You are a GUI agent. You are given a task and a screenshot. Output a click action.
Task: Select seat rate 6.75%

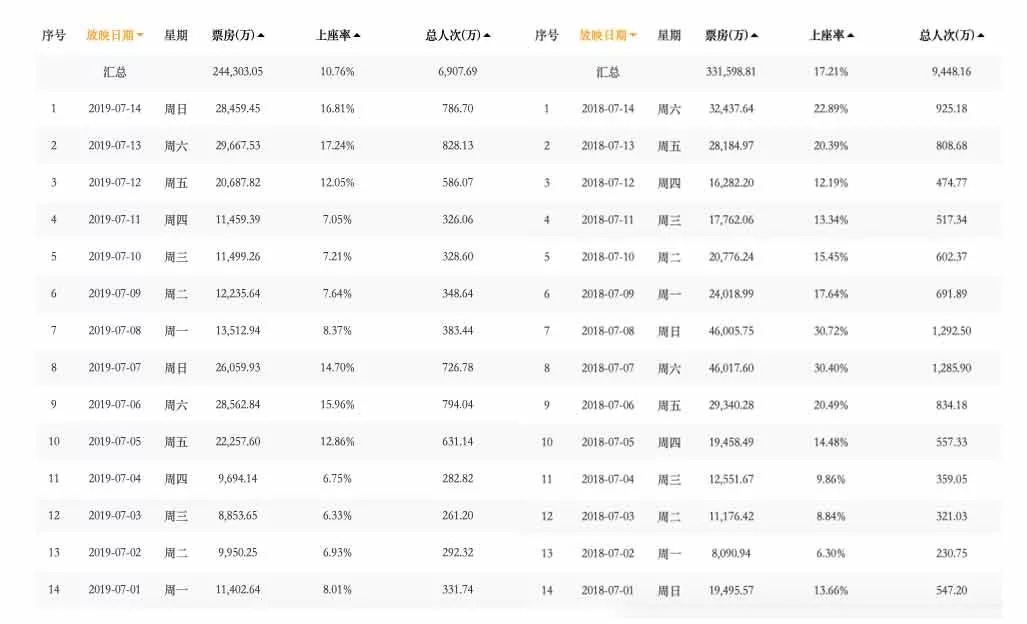[337, 478]
